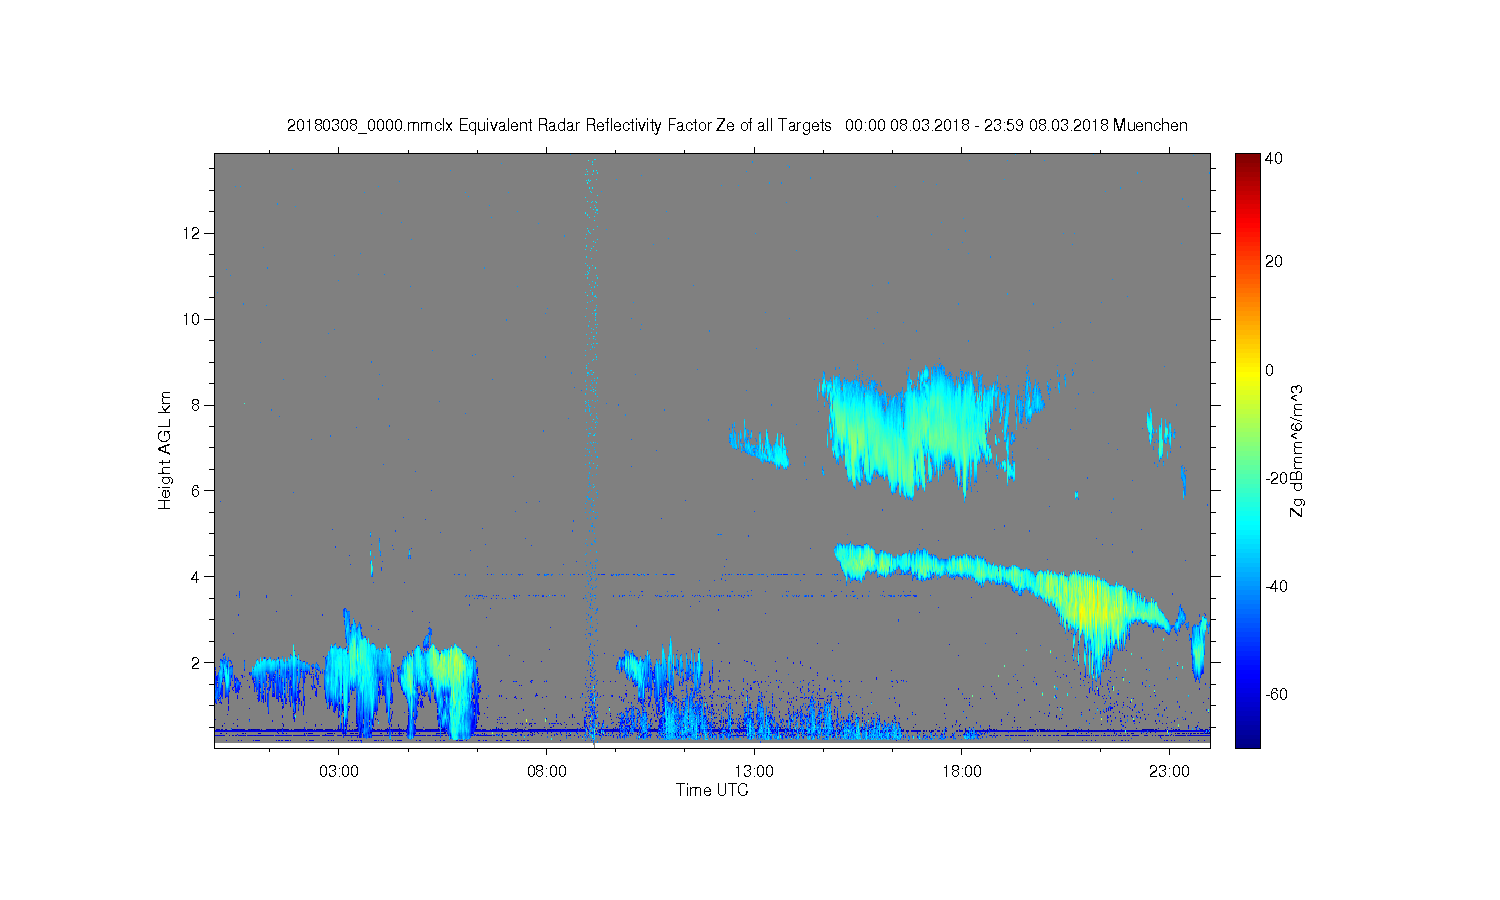Image resolution: width=1500 pixels, height=900 pixels.
Task: Click the '18:00' time tick label
Action: tap(962, 772)
